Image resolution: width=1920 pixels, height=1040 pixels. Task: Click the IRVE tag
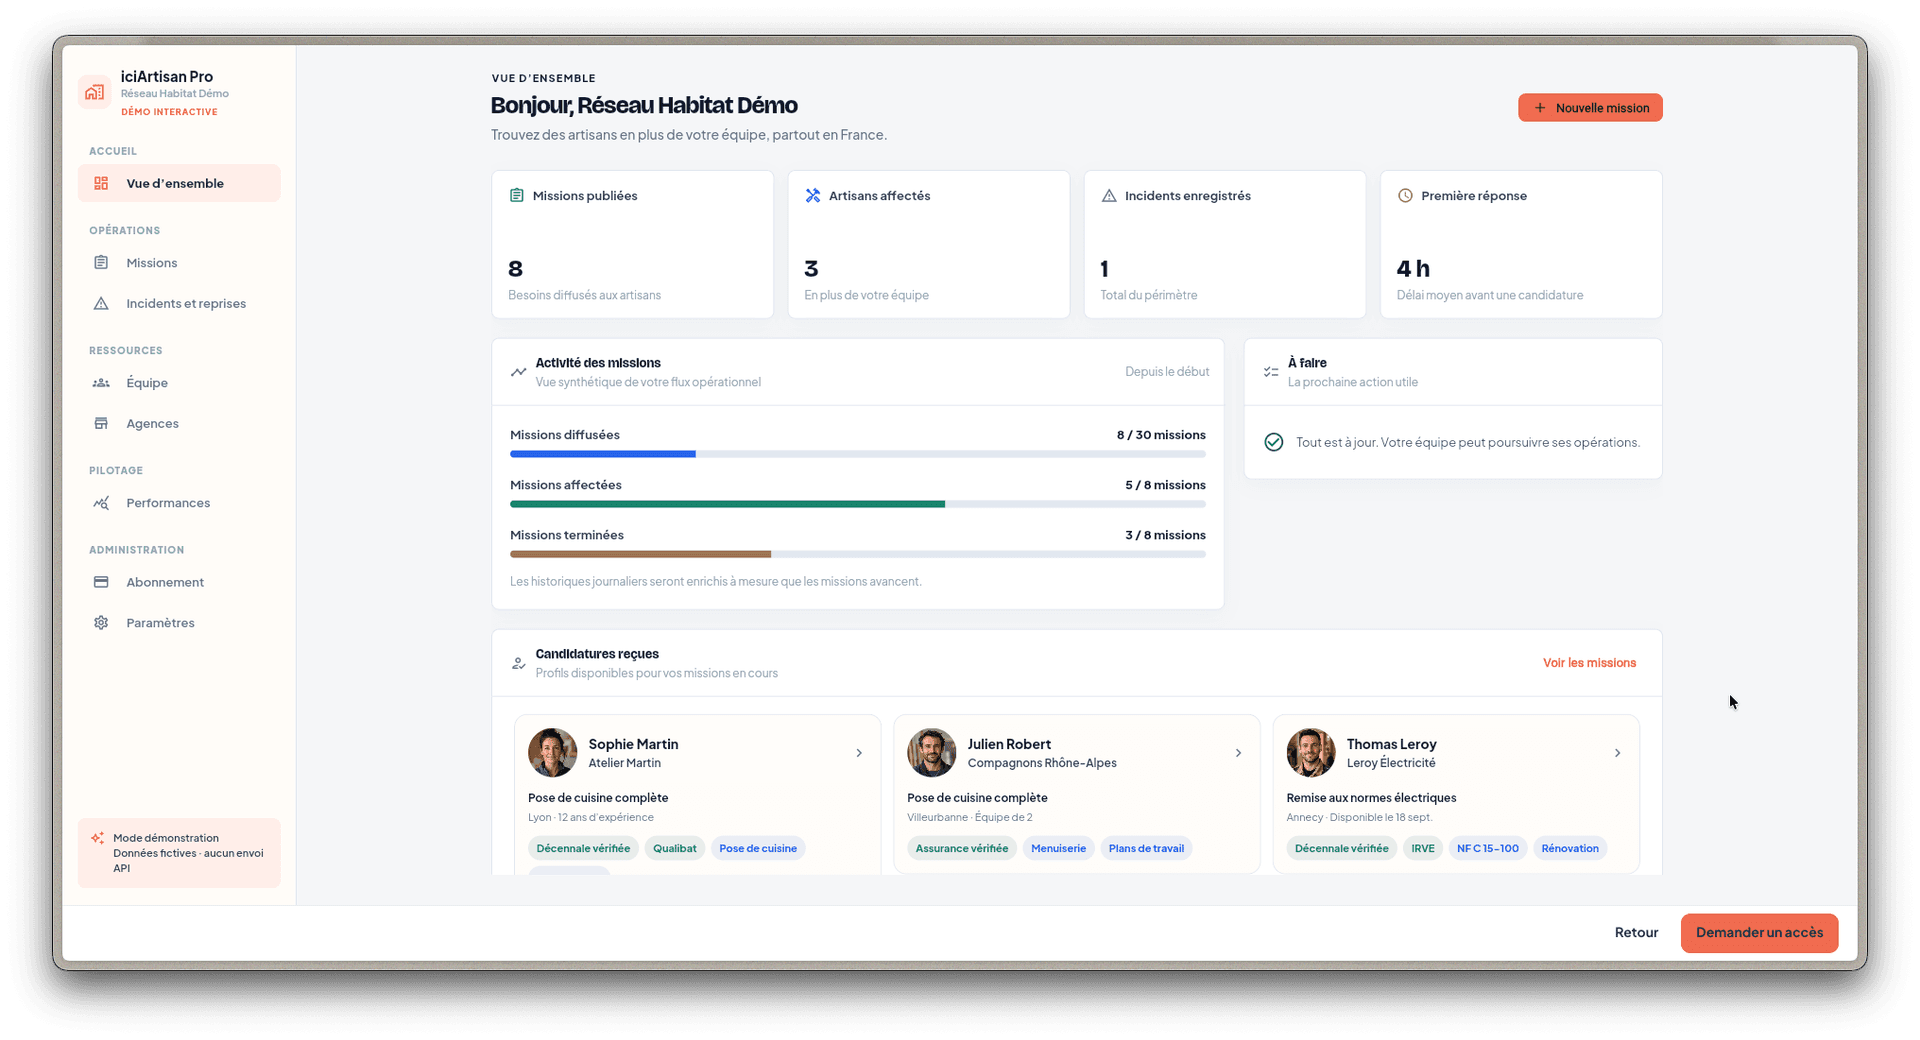point(1422,848)
